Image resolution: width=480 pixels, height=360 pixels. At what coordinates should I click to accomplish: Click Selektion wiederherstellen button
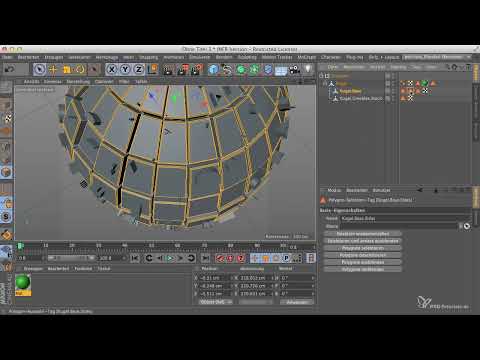tap(363, 234)
